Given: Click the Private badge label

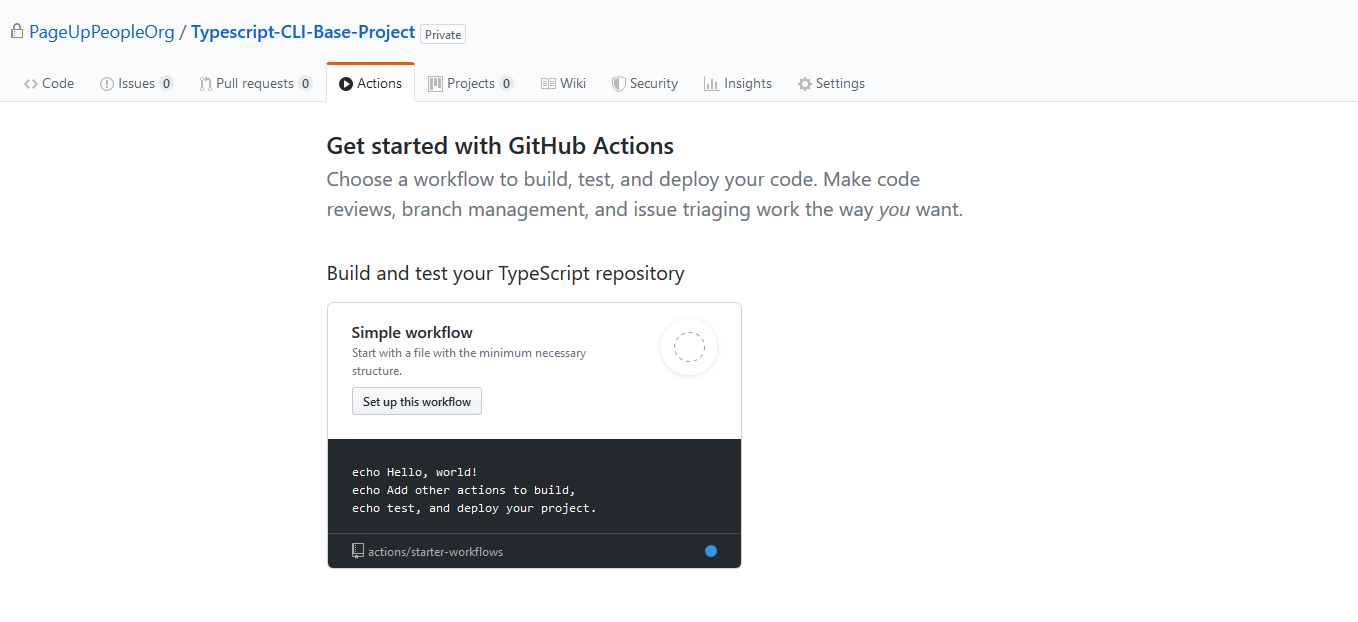Looking at the screenshot, I should (x=442, y=33).
